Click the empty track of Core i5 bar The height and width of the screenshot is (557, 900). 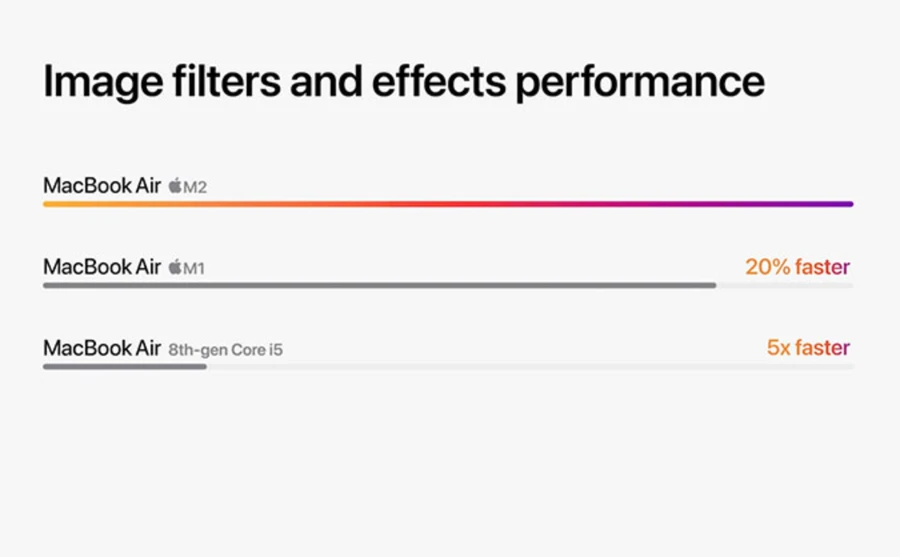[530, 366]
